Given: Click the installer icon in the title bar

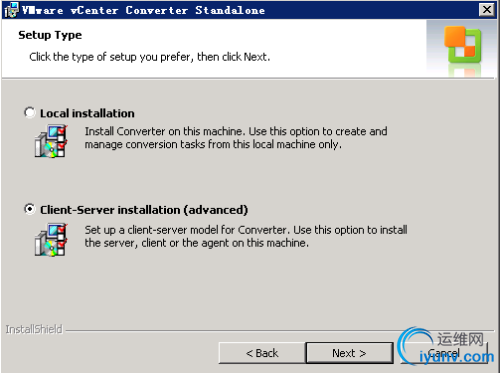Looking at the screenshot, I should [12, 10].
